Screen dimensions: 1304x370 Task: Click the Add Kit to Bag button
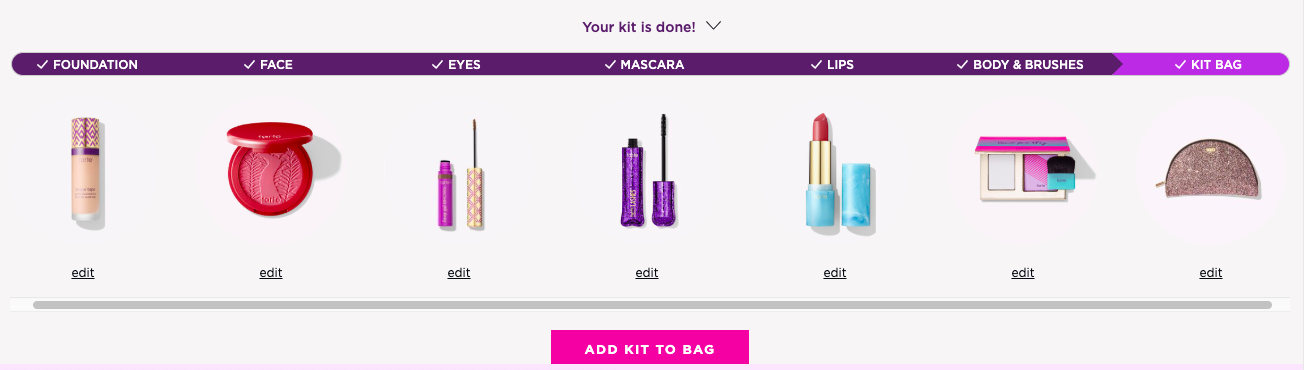pyautogui.click(x=650, y=349)
